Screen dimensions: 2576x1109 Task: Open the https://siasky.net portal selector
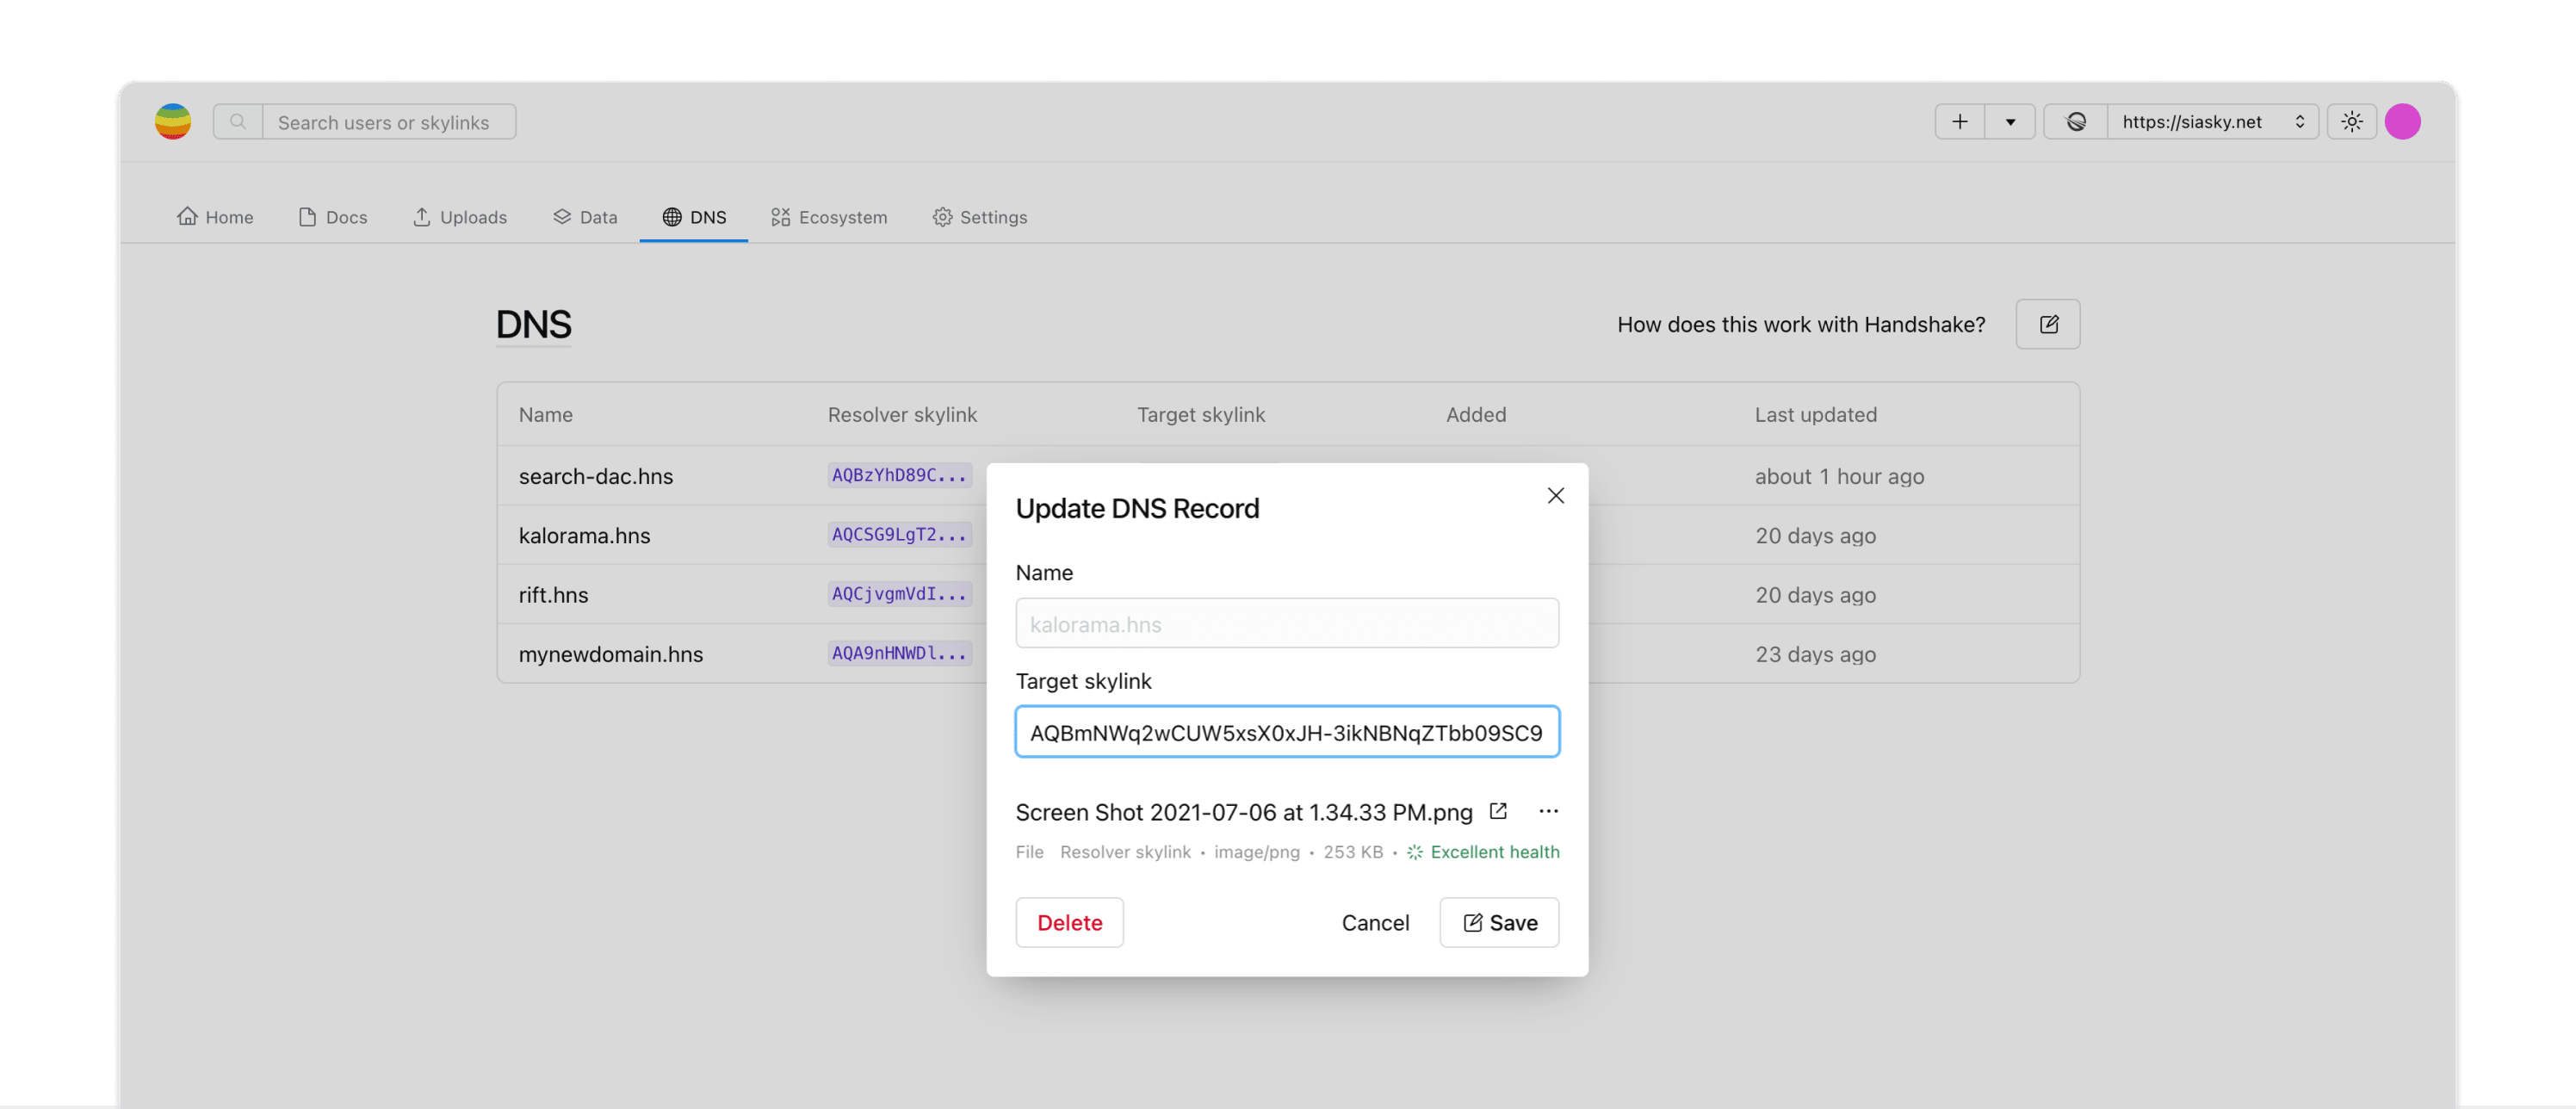tap(2212, 122)
